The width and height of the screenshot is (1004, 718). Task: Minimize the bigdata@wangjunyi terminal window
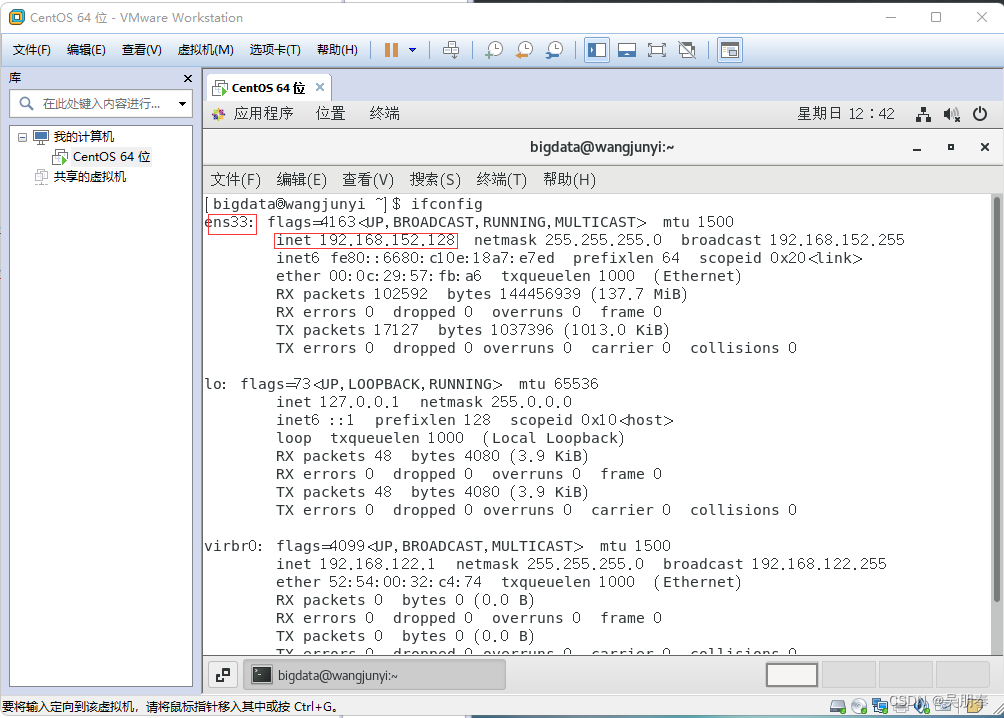(917, 147)
